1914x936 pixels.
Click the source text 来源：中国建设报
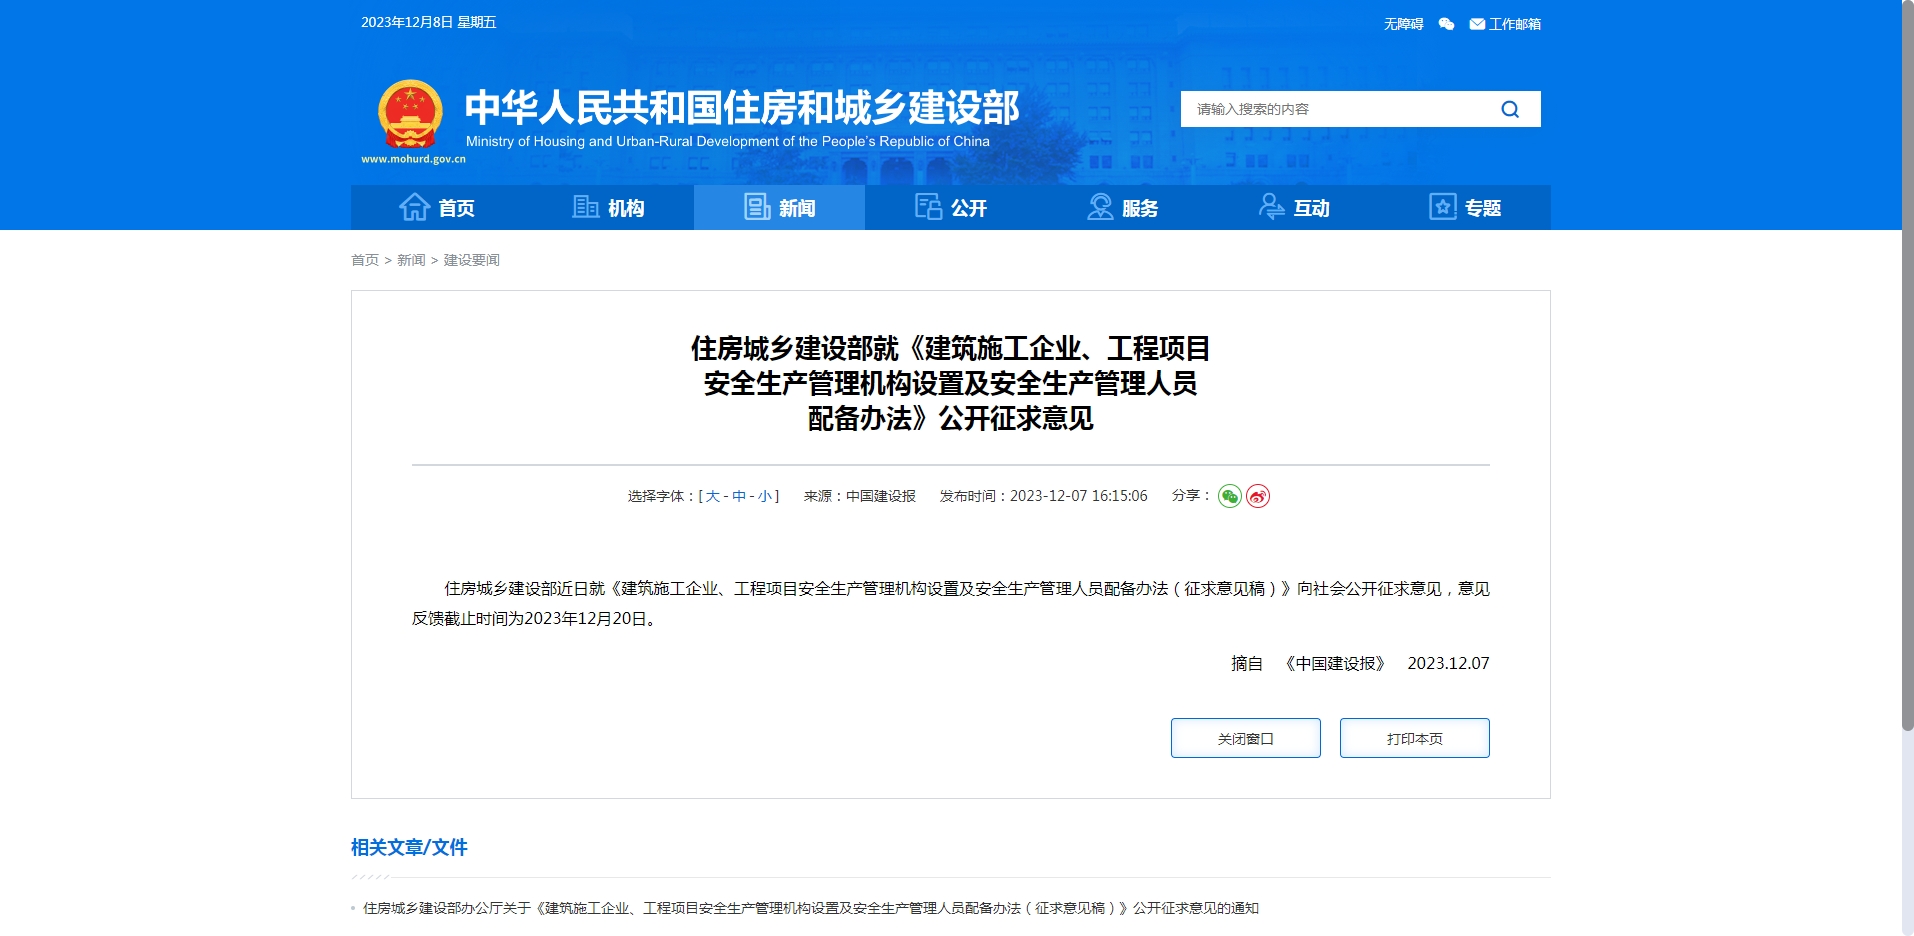click(x=860, y=496)
